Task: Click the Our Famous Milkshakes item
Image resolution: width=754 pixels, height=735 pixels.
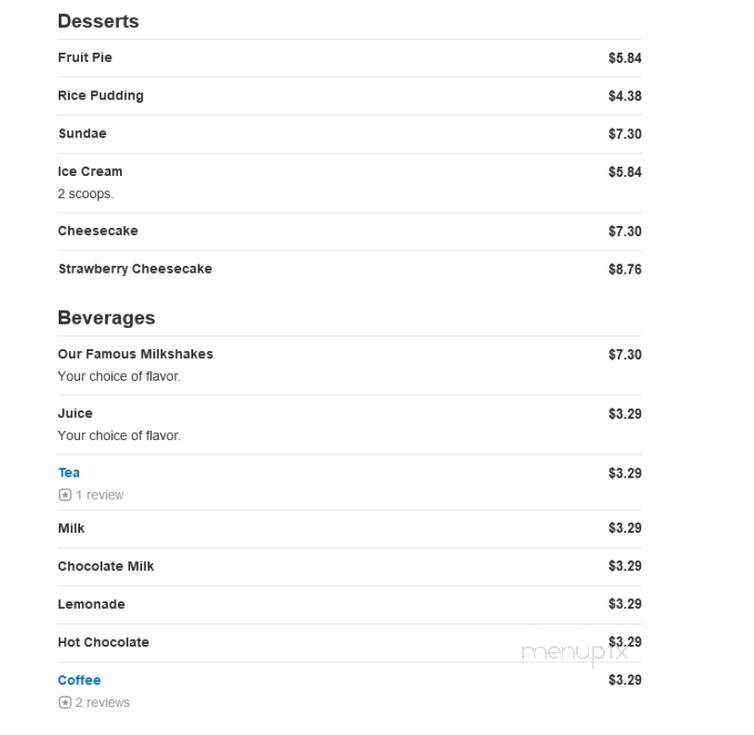Action: pyautogui.click(x=135, y=354)
